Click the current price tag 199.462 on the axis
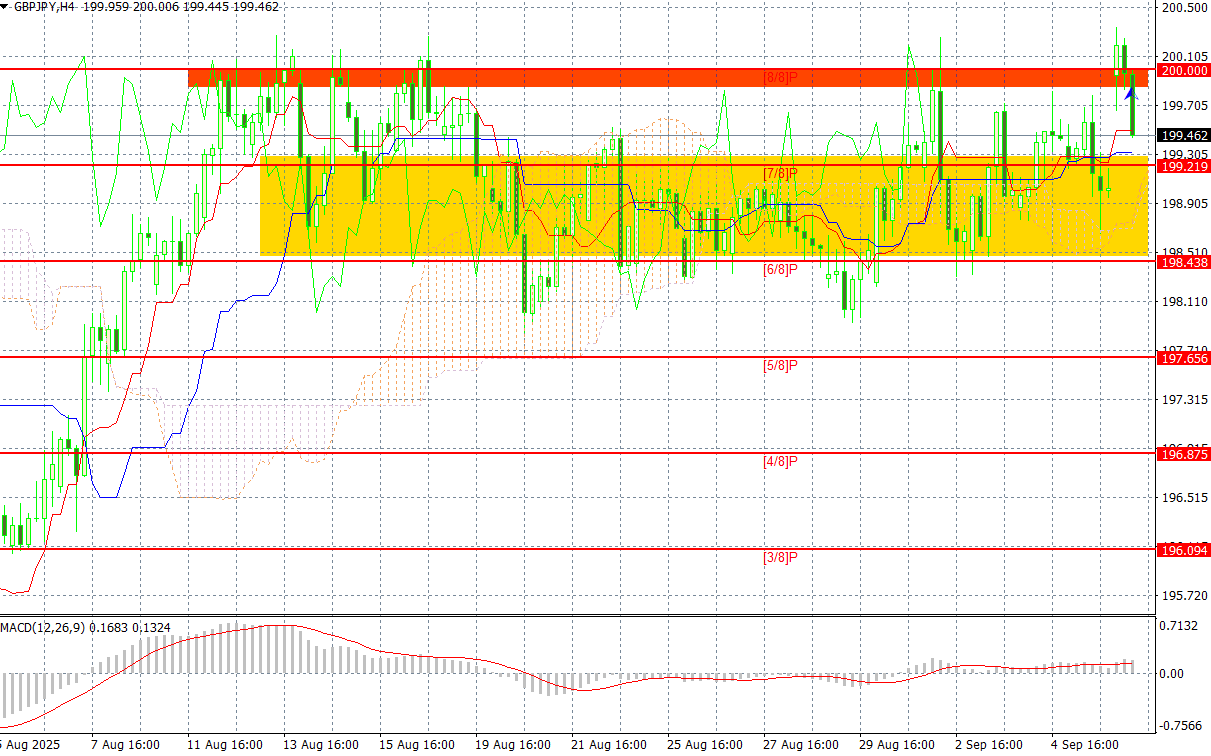 [x=1182, y=135]
